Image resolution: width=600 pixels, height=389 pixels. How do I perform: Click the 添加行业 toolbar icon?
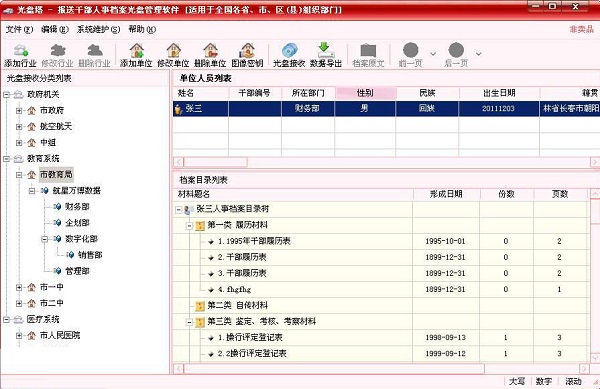pyautogui.click(x=20, y=55)
